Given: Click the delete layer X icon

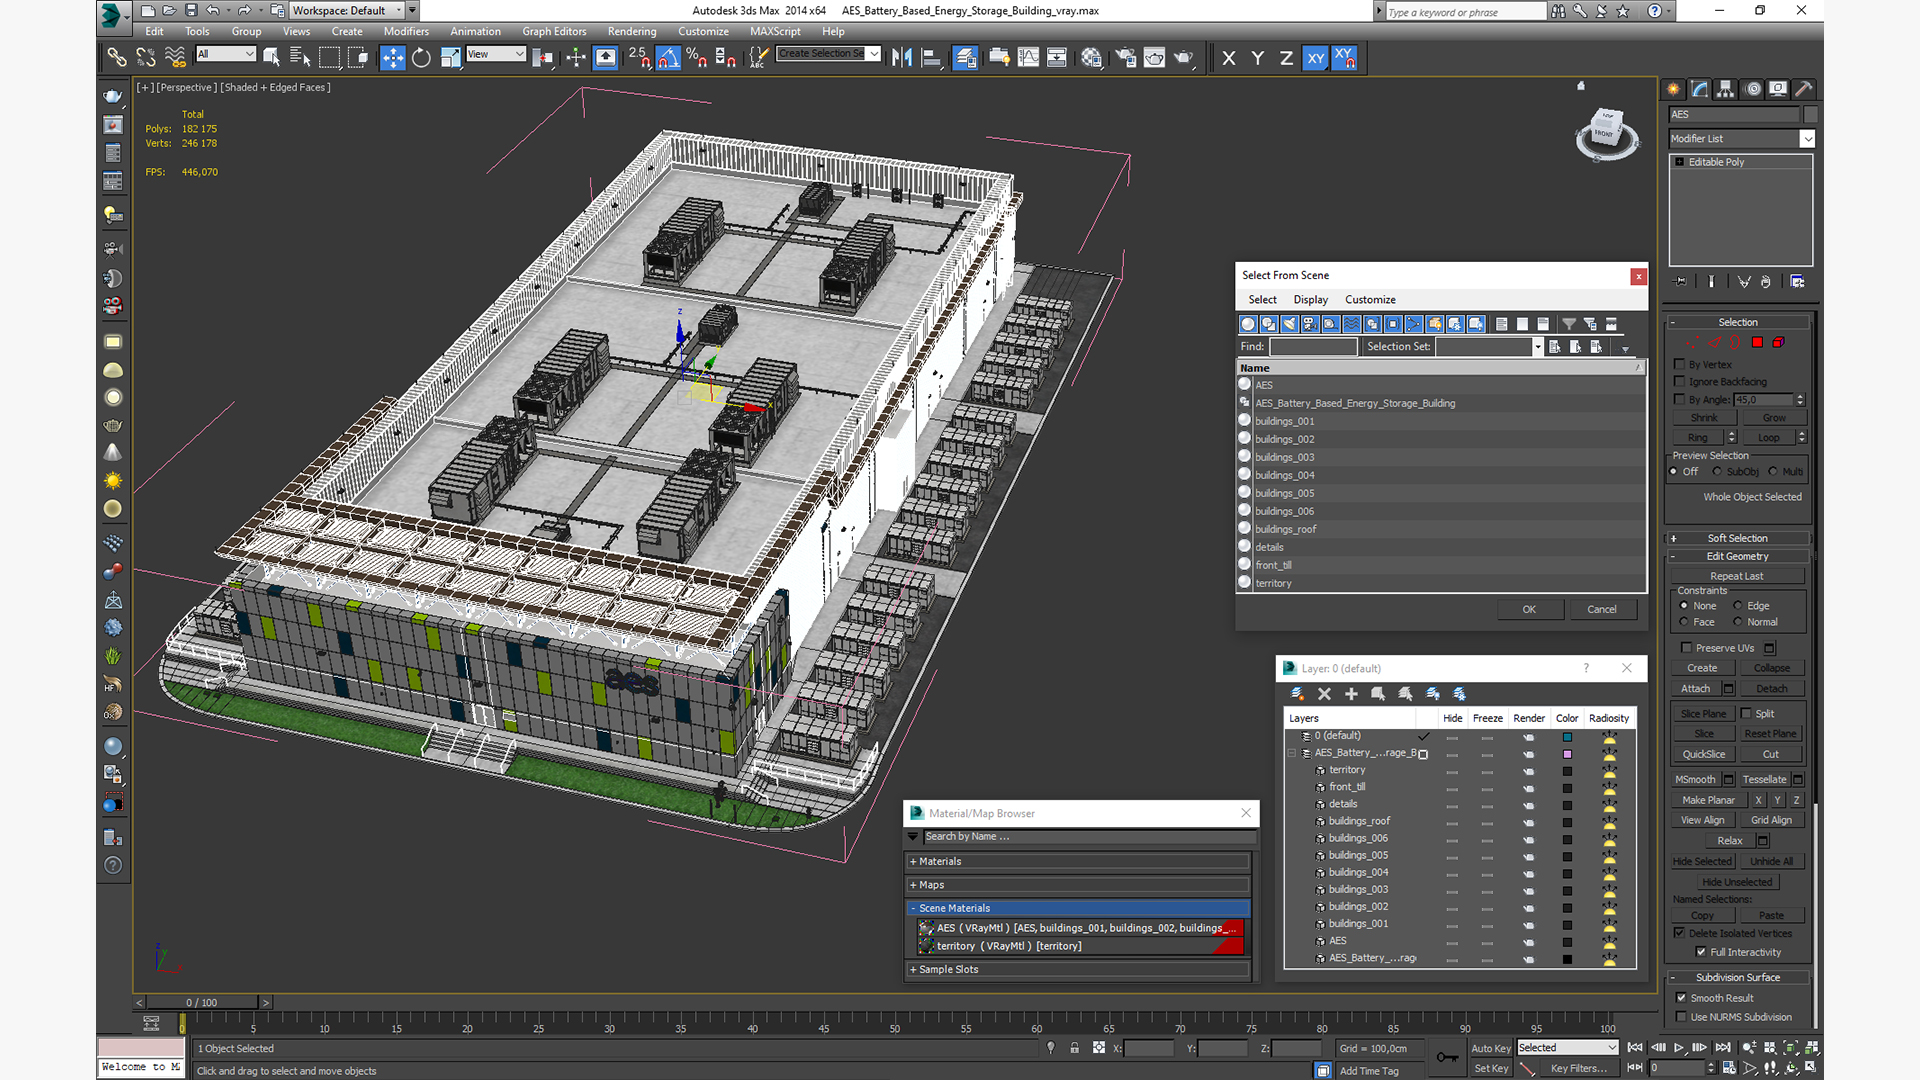Looking at the screenshot, I should (1324, 694).
